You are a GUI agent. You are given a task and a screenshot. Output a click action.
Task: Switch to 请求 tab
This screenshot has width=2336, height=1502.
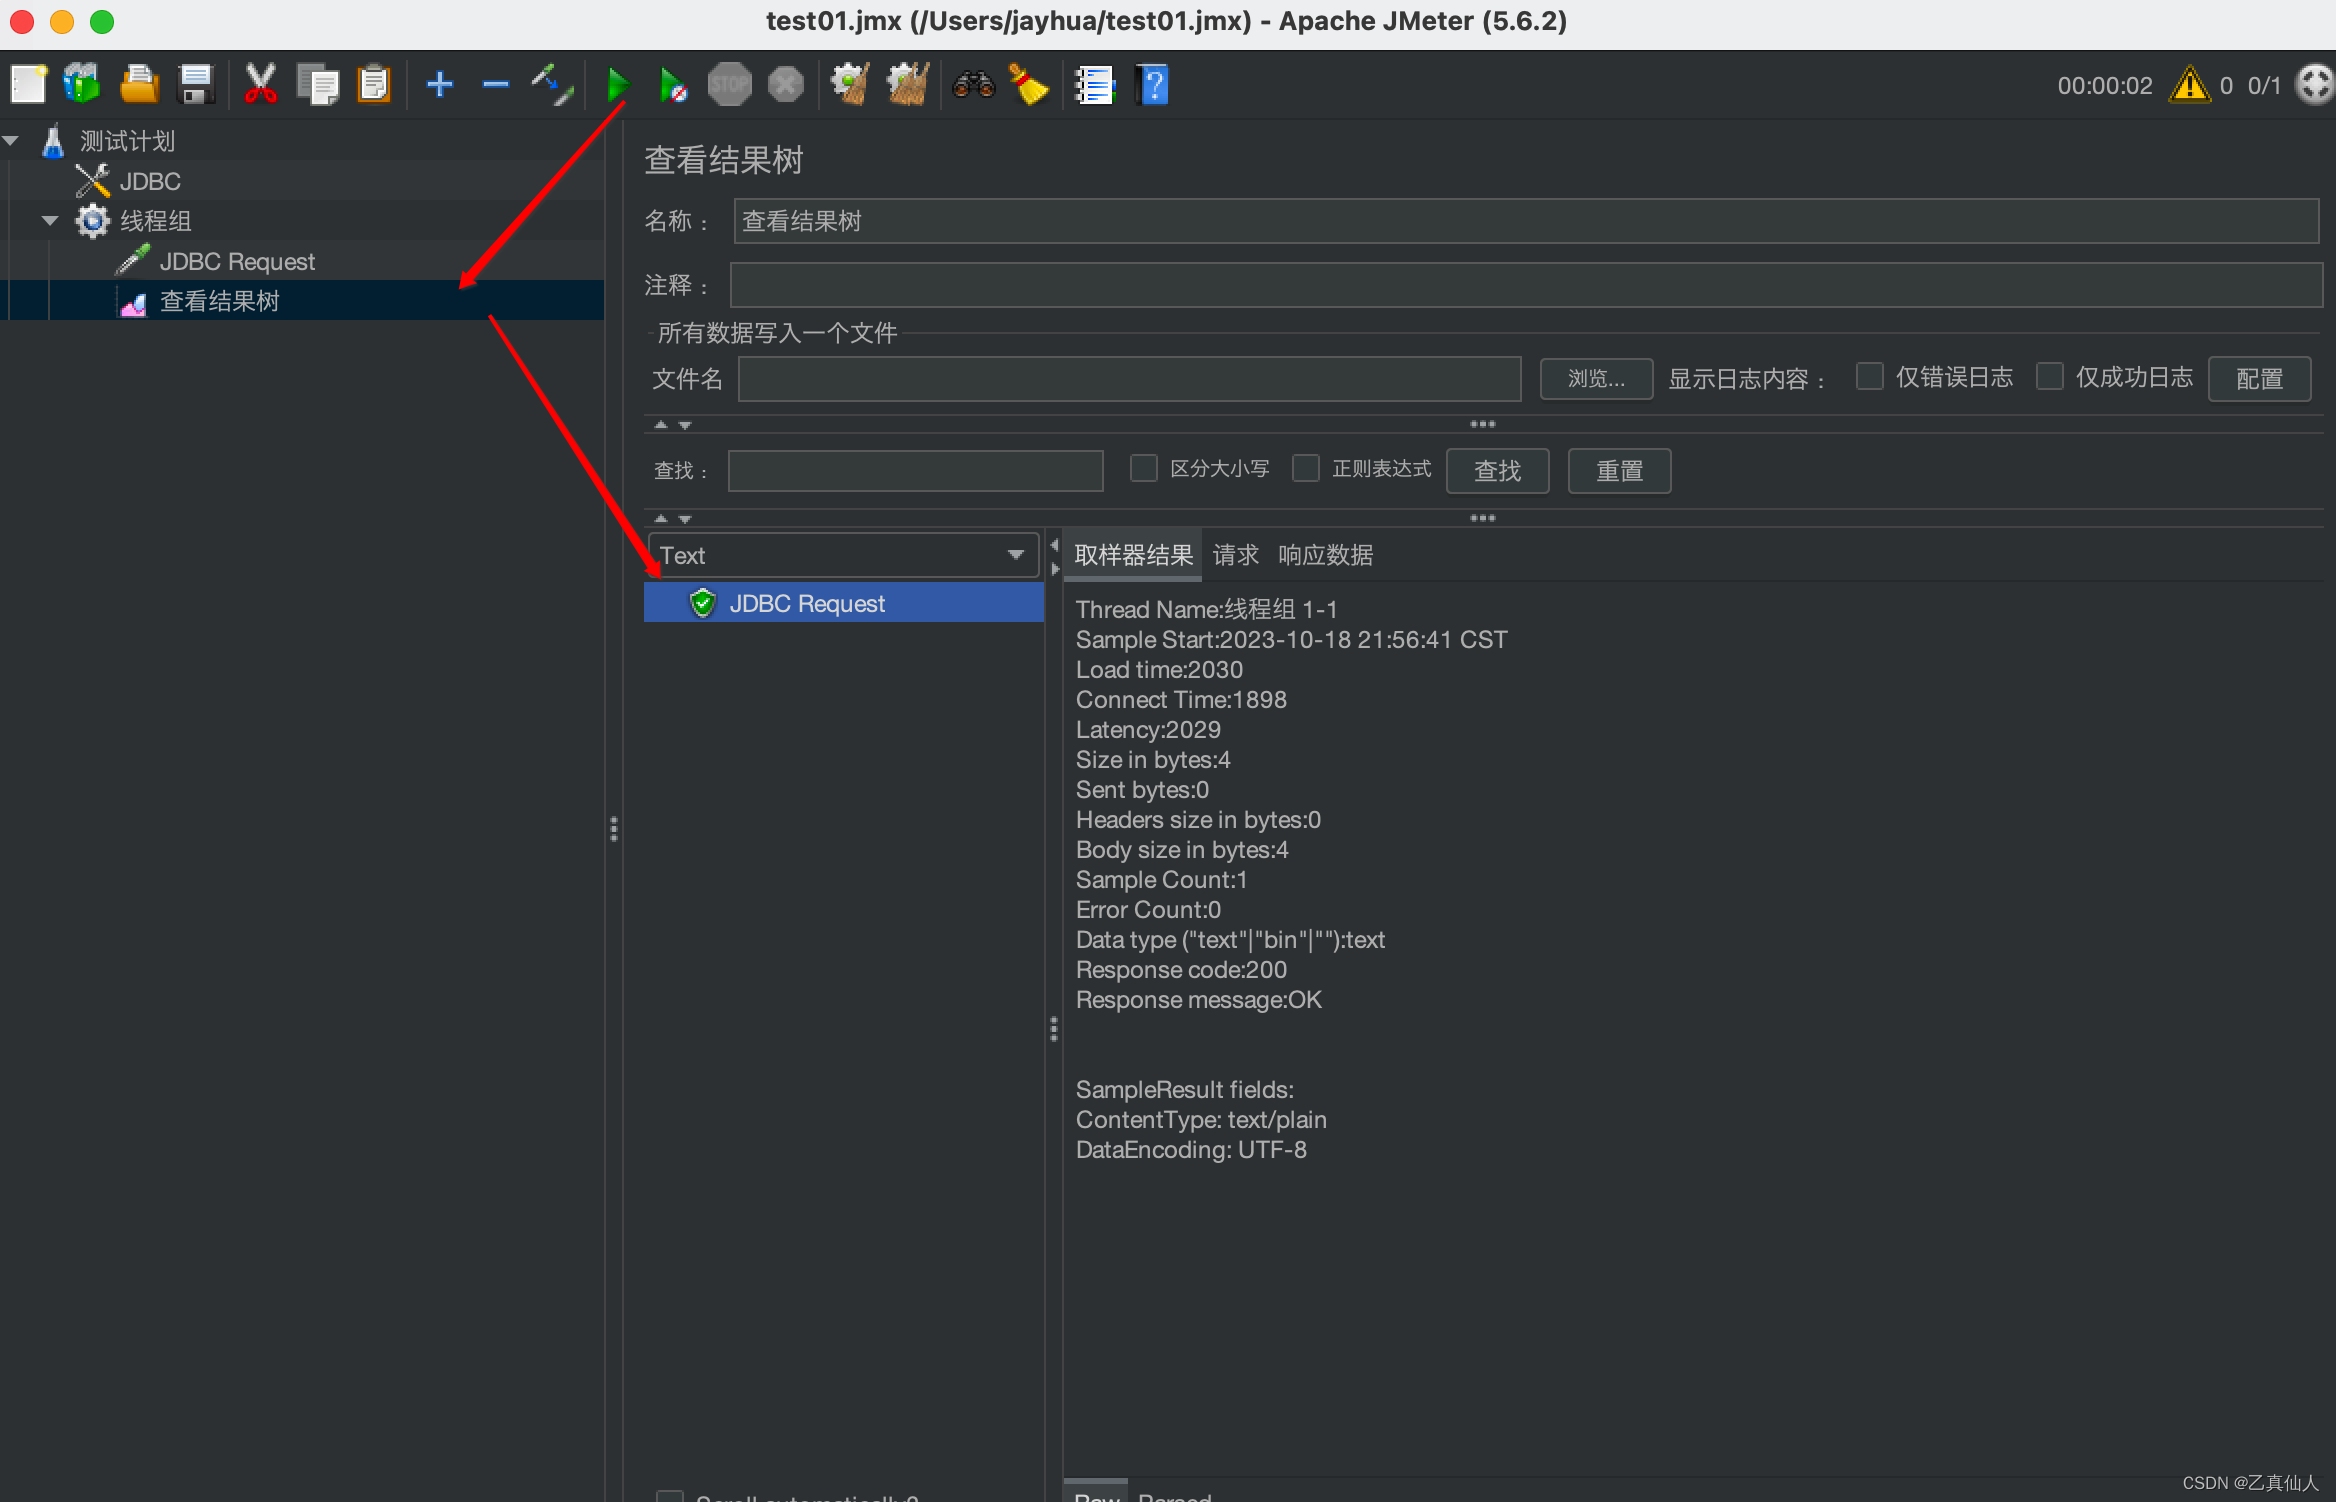[1235, 555]
